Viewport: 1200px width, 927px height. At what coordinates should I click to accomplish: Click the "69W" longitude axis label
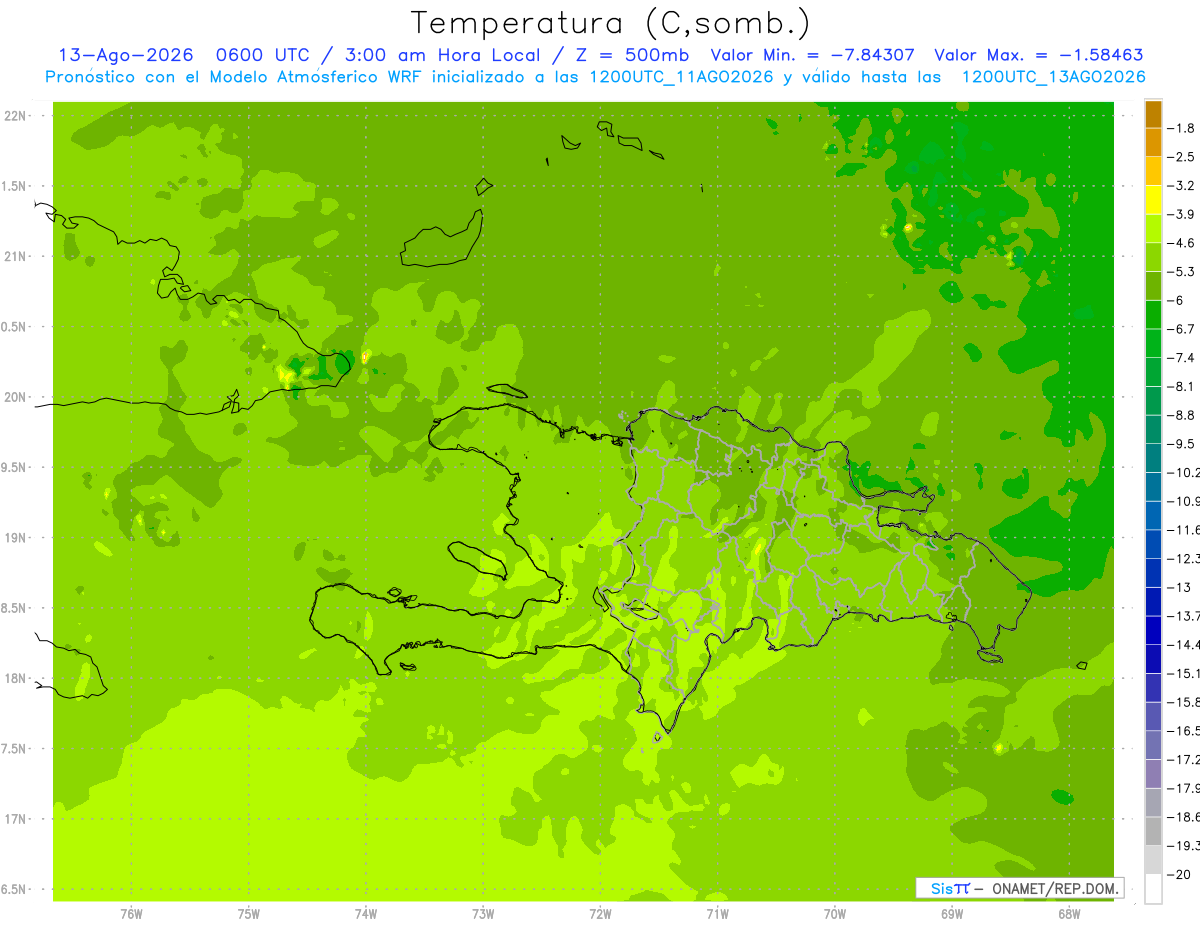(951, 914)
